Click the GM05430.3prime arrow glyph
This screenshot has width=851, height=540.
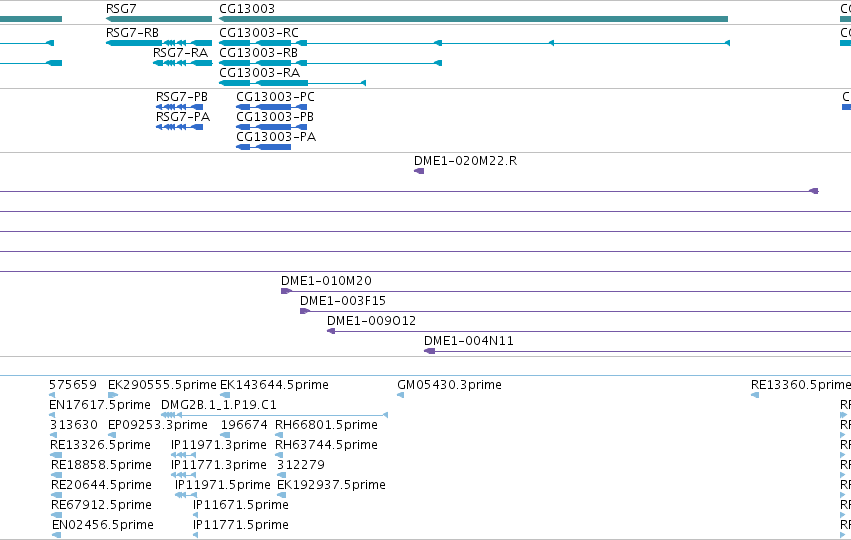[x=401, y=395]
